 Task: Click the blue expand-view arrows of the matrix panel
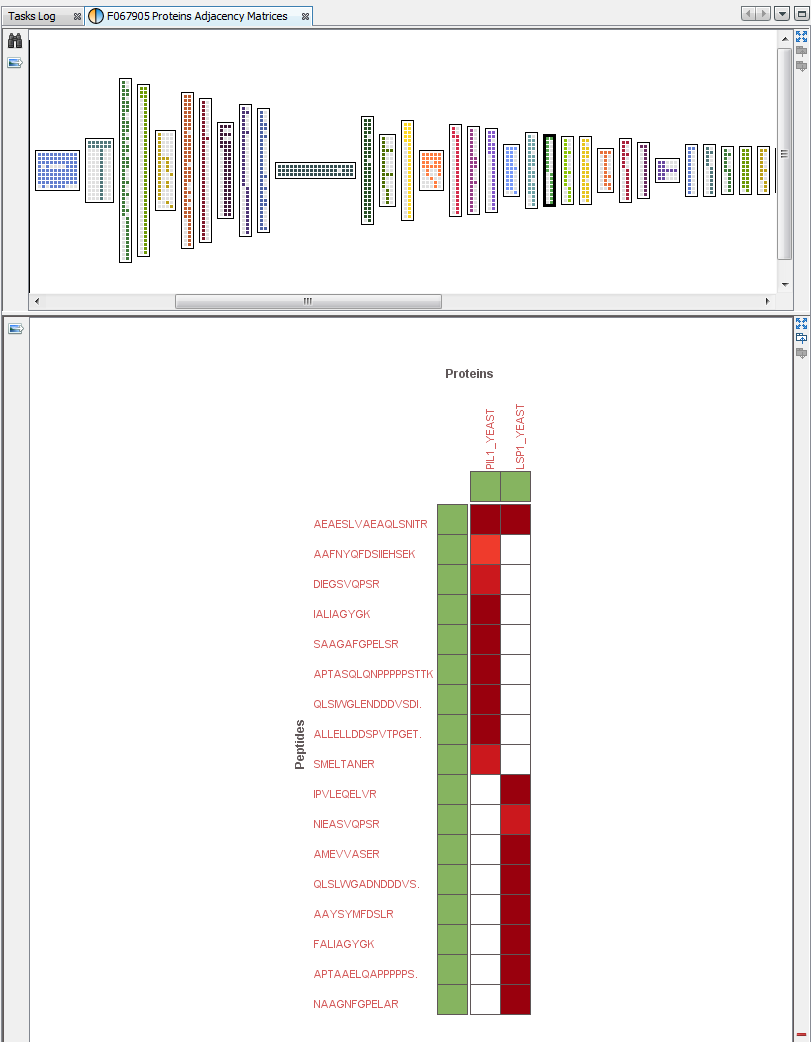[x=801, y=324]
